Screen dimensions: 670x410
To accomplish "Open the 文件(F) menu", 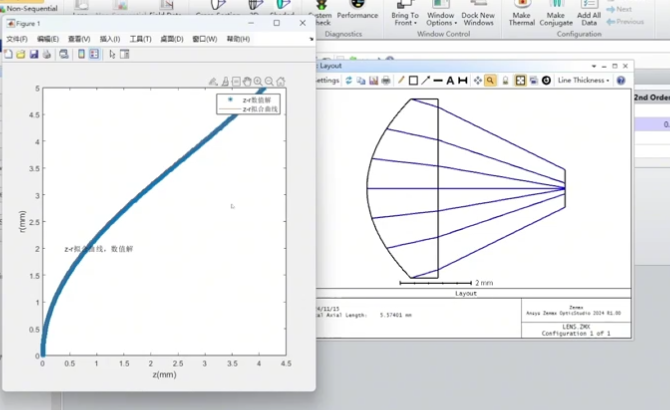I will coord(17,39).
